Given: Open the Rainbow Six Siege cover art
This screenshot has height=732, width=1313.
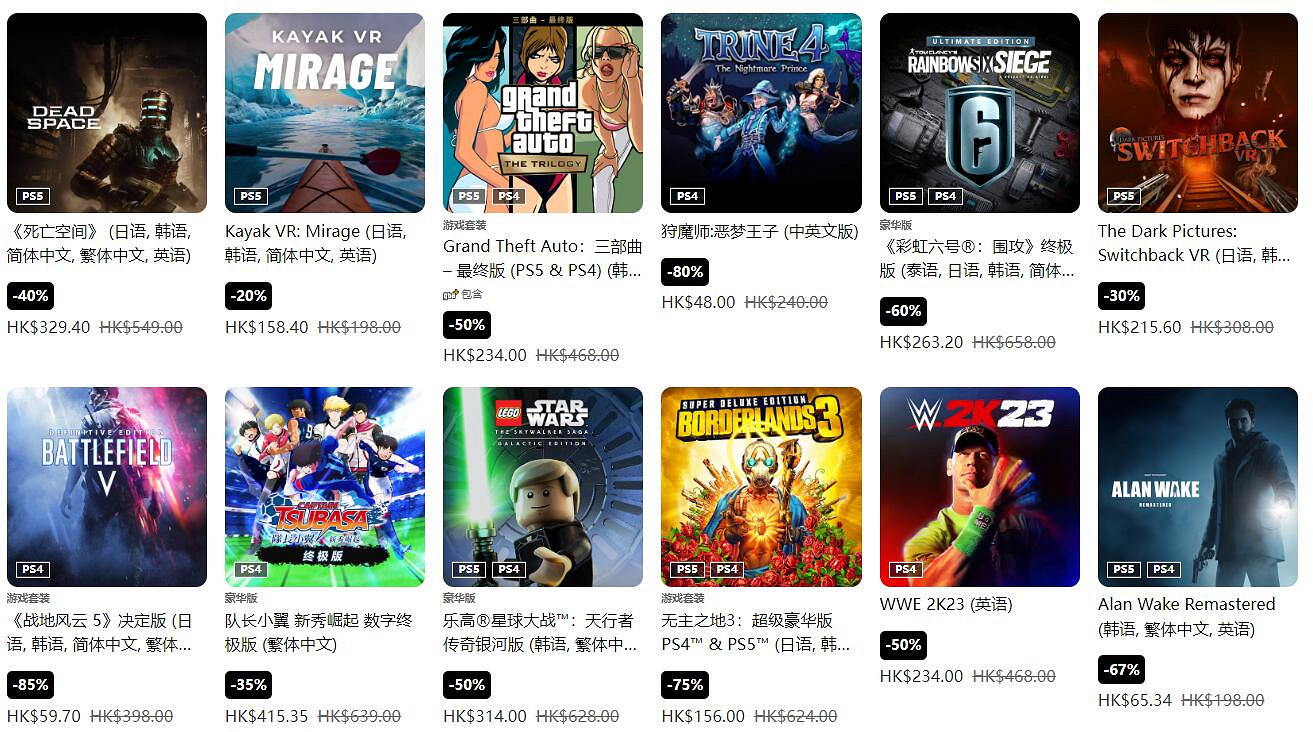Looking at the screenshot, I should coord(980,113).
